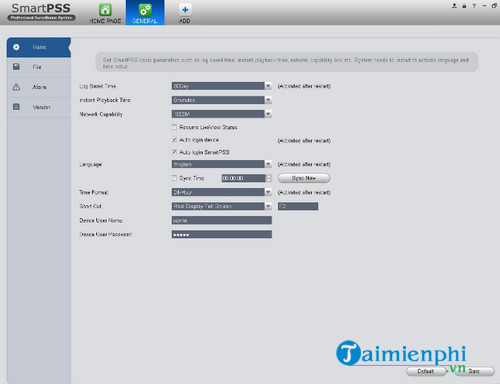Click the Short Cut label

coord(90,206)
